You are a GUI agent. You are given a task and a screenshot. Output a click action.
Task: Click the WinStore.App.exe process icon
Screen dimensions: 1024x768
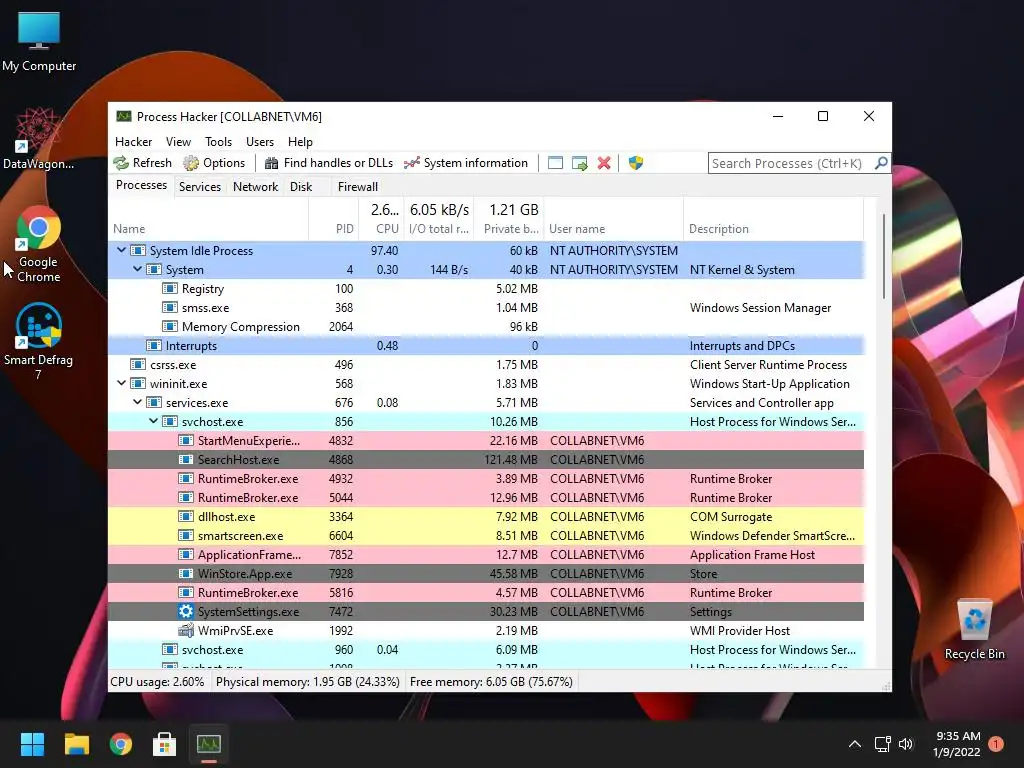point(186,573)
